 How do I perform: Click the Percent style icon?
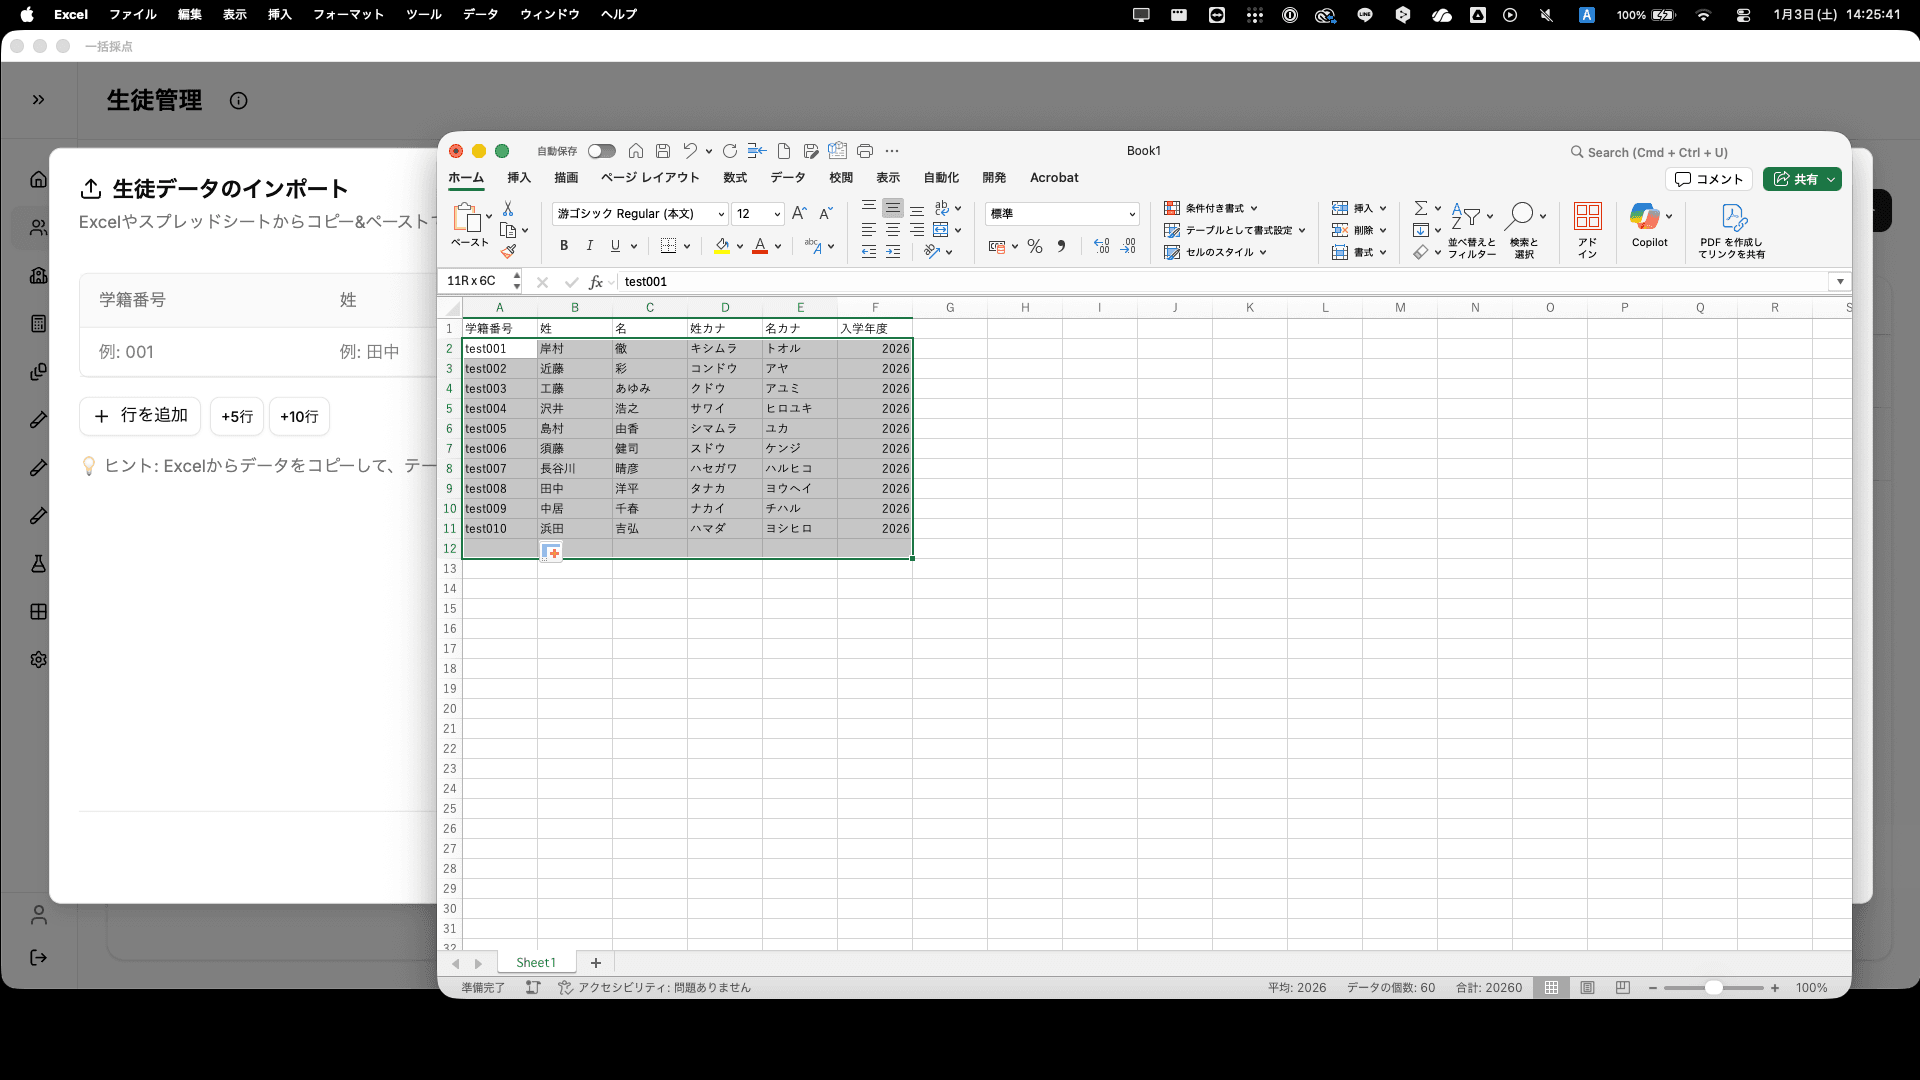coord(1035,246)
